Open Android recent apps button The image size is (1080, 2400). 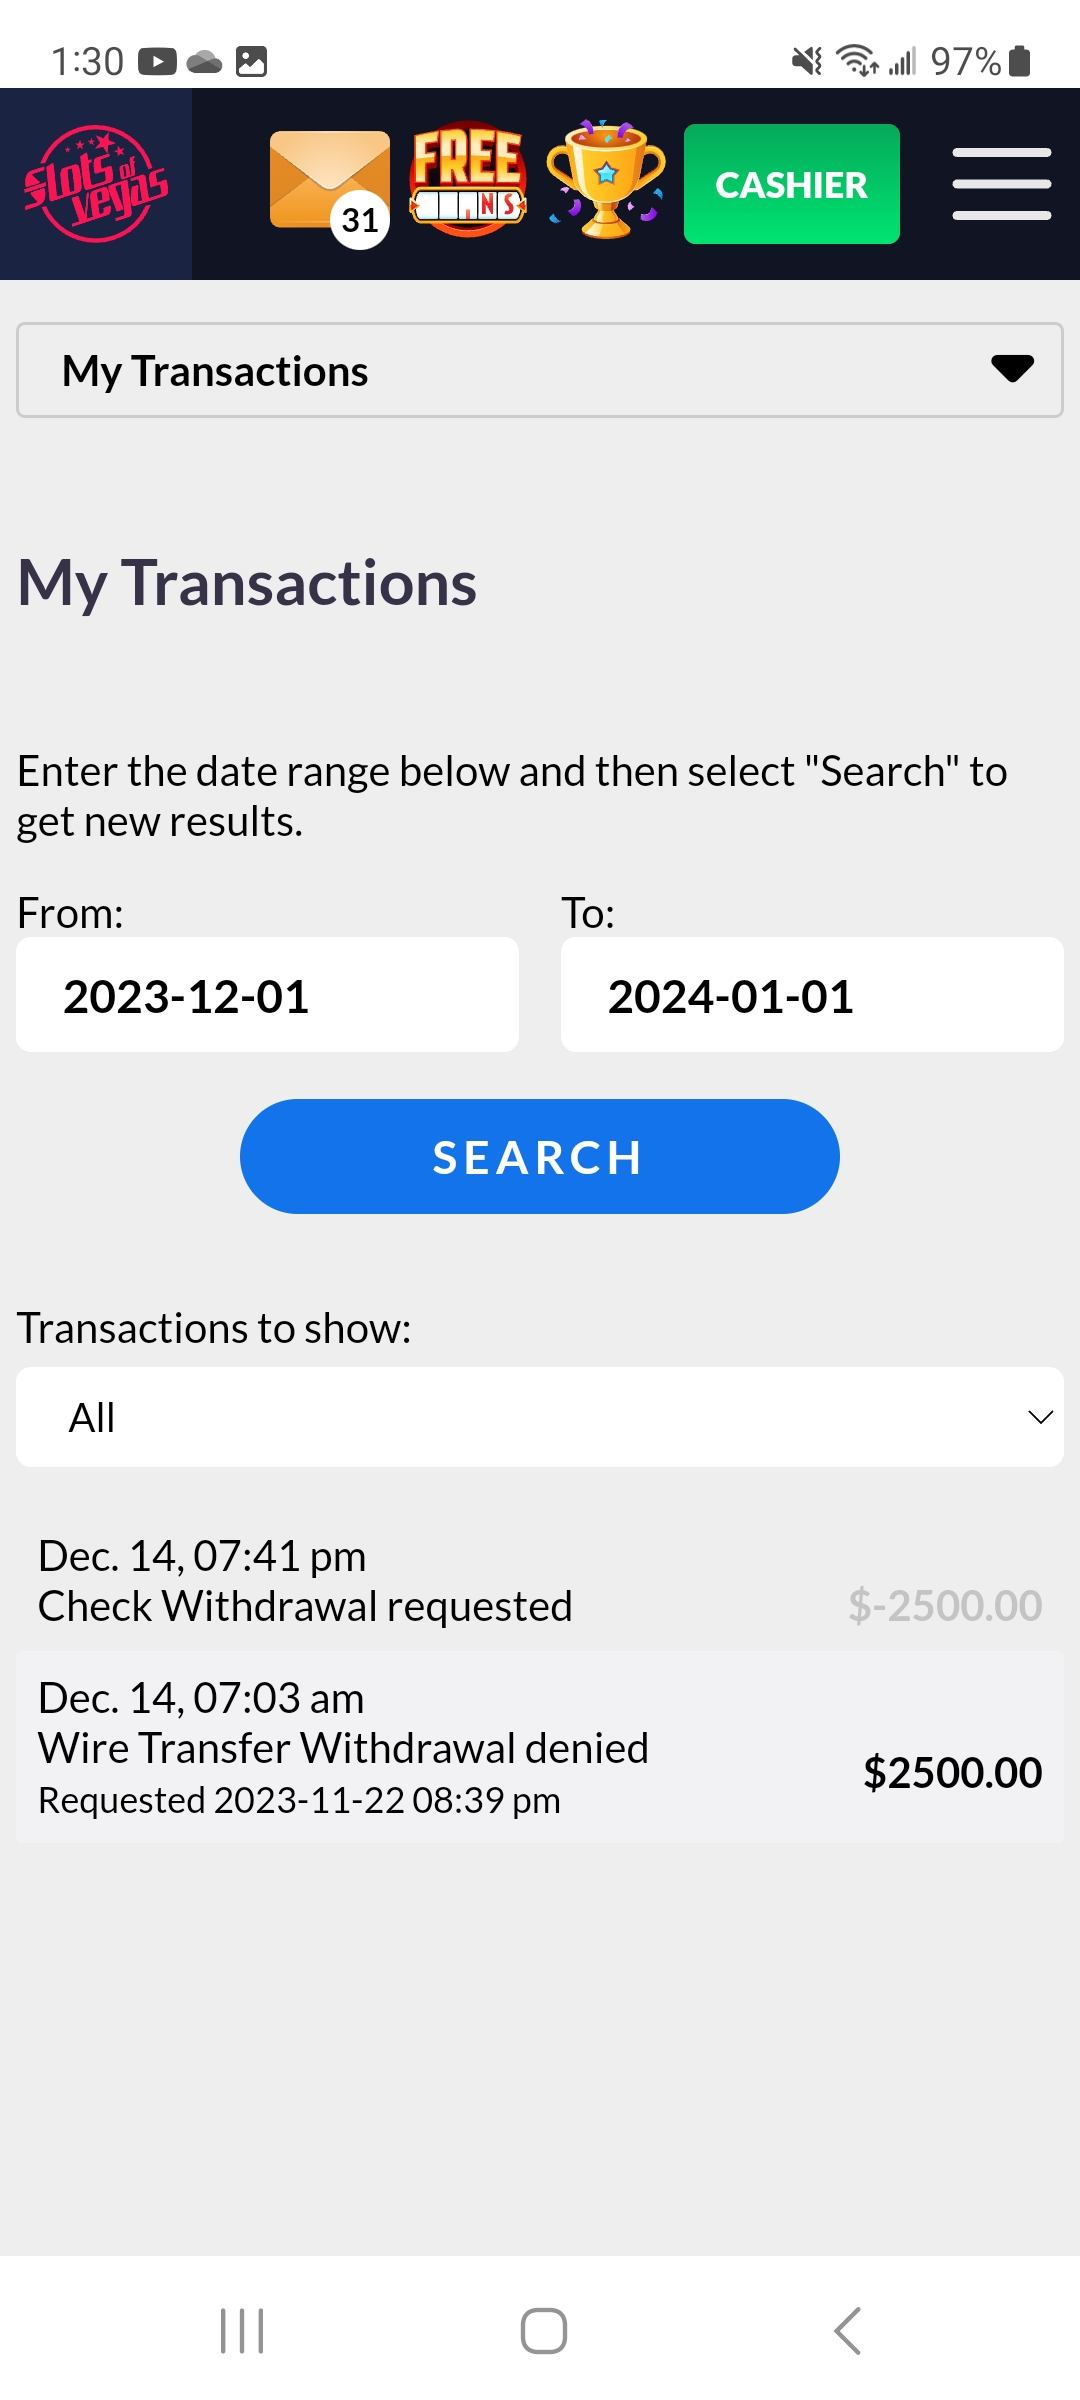point(242,2330)
